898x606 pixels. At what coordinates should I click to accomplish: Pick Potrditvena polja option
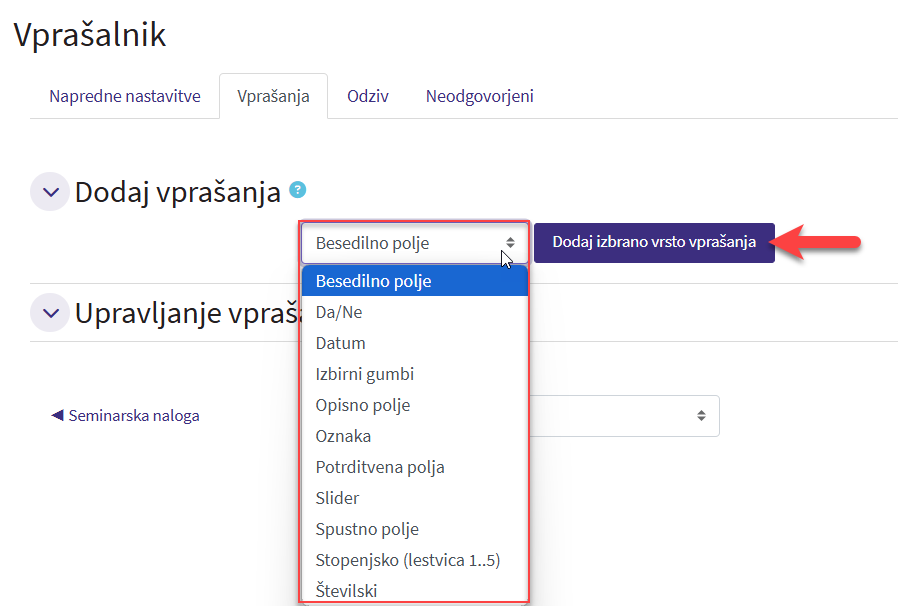click(380, 467)
